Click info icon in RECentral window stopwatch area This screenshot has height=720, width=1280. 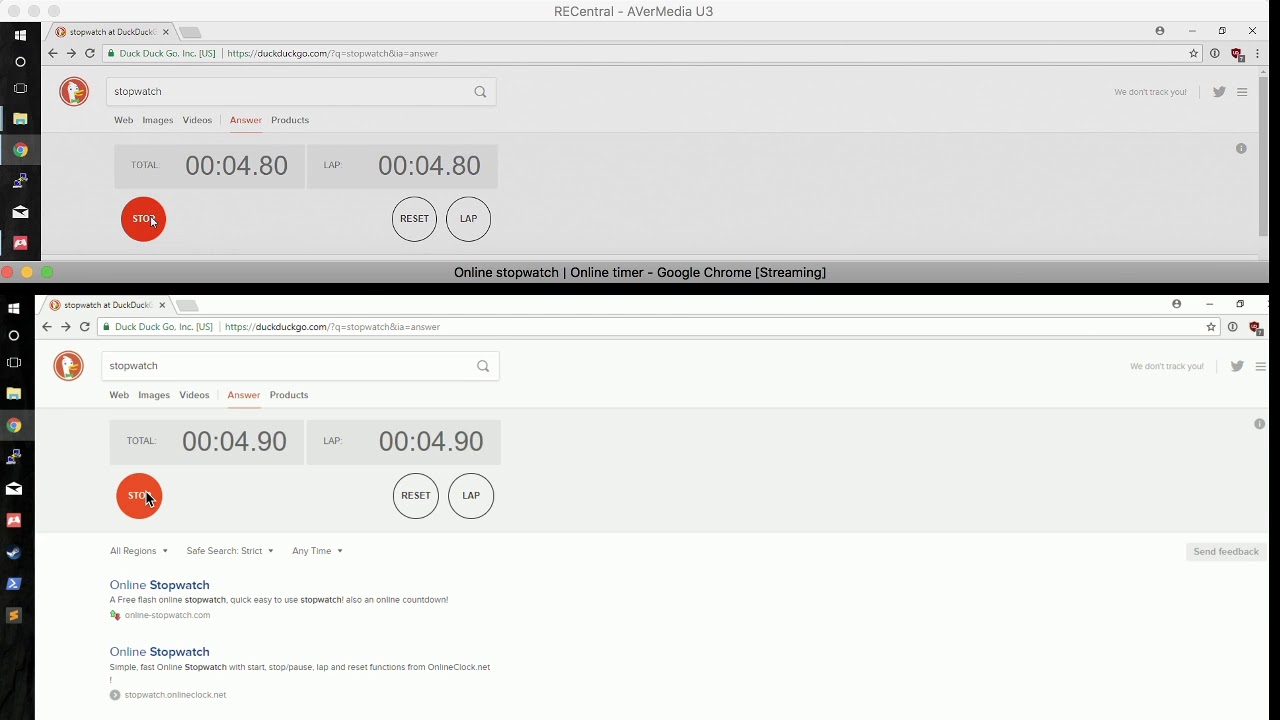(1241, 148)
